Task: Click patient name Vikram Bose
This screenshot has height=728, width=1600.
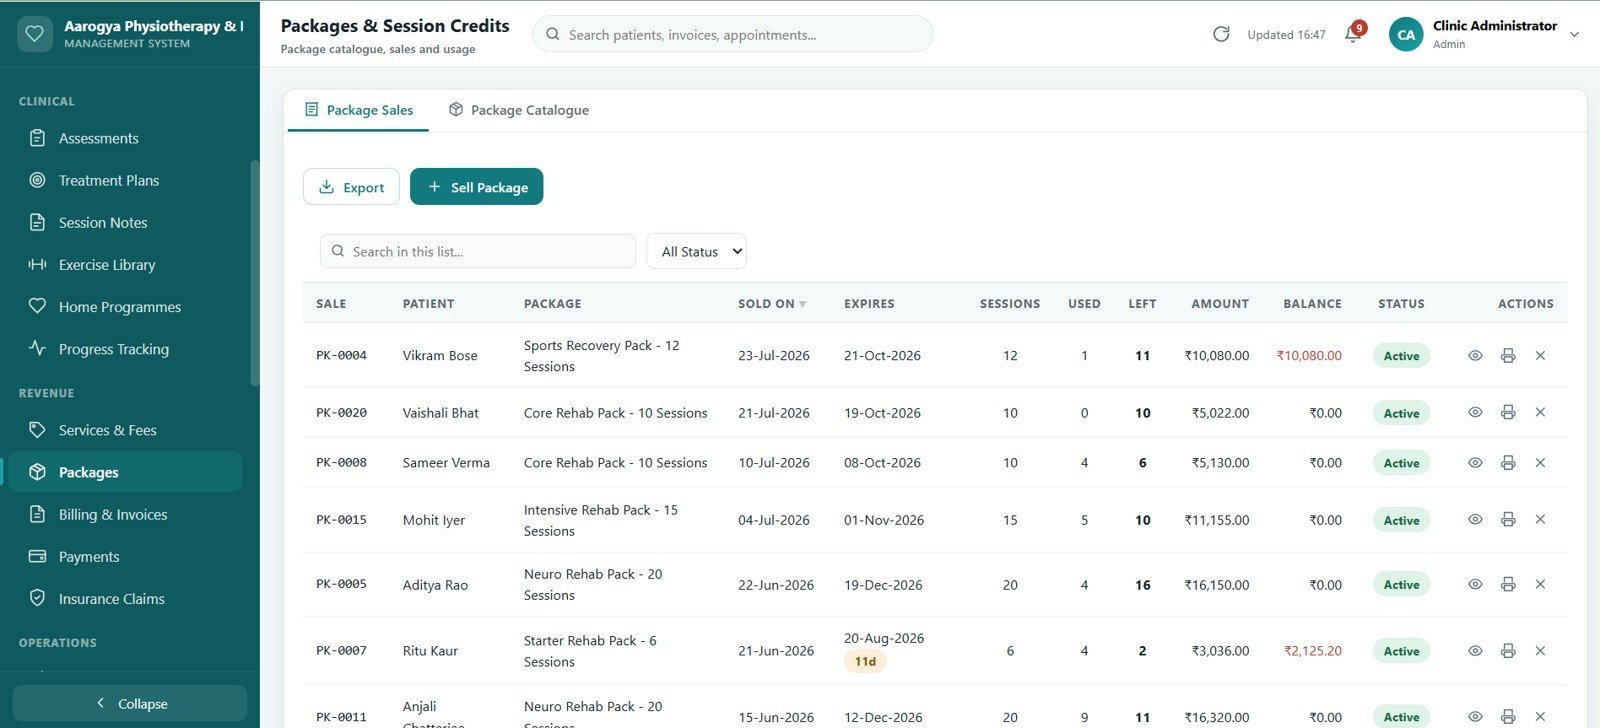Action: [x=440, y=356]
